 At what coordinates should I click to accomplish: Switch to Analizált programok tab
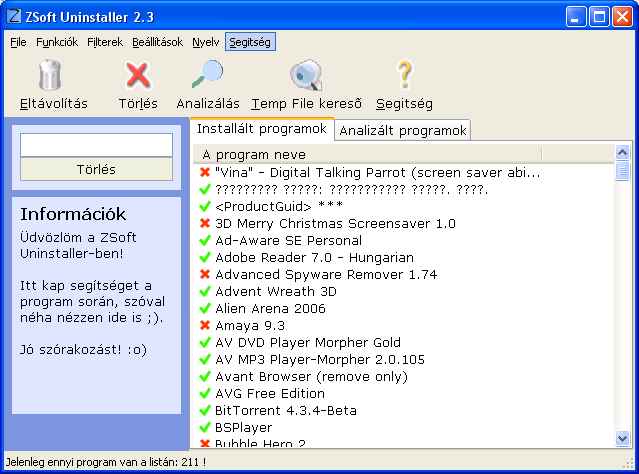(403, 130)
